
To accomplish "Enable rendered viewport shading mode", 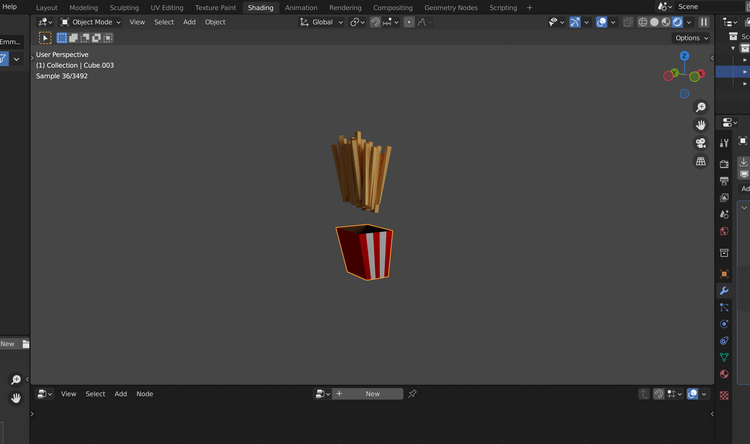I will point(679,22).
